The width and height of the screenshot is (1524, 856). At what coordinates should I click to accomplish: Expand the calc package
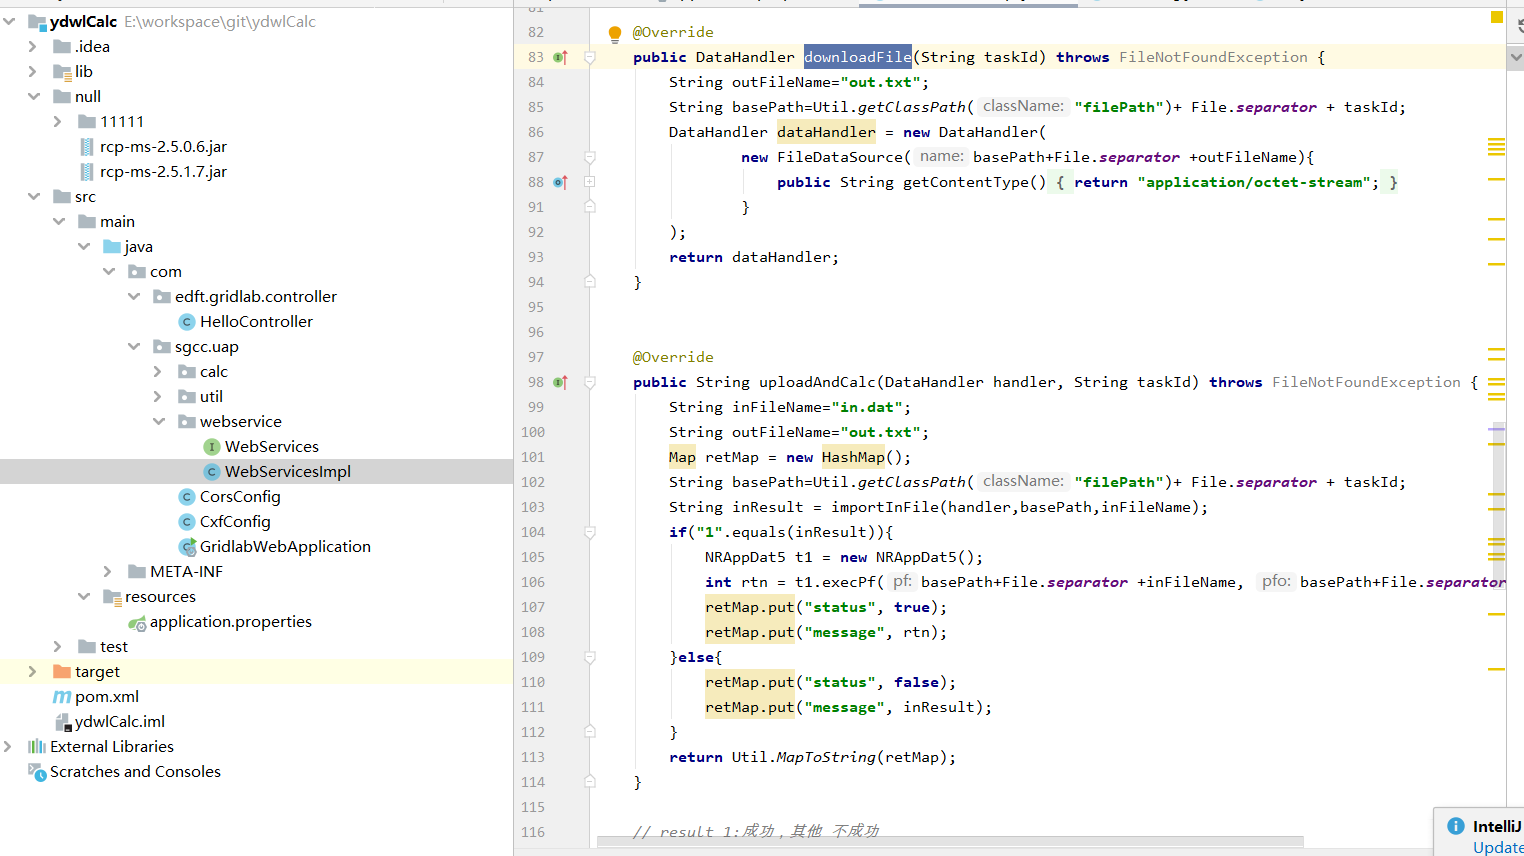pos(158,371)
